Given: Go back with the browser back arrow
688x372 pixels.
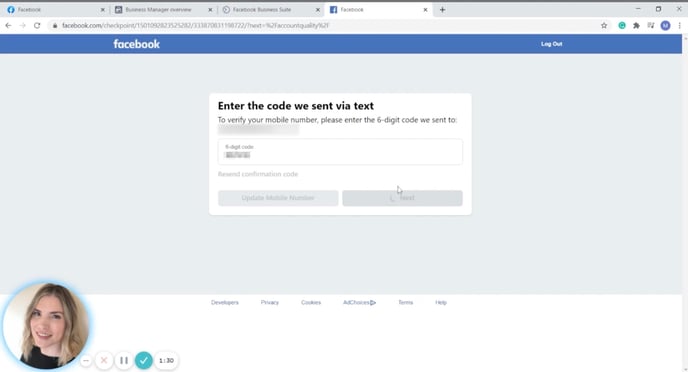Looking at the screenshot, I should coord(8,25).
